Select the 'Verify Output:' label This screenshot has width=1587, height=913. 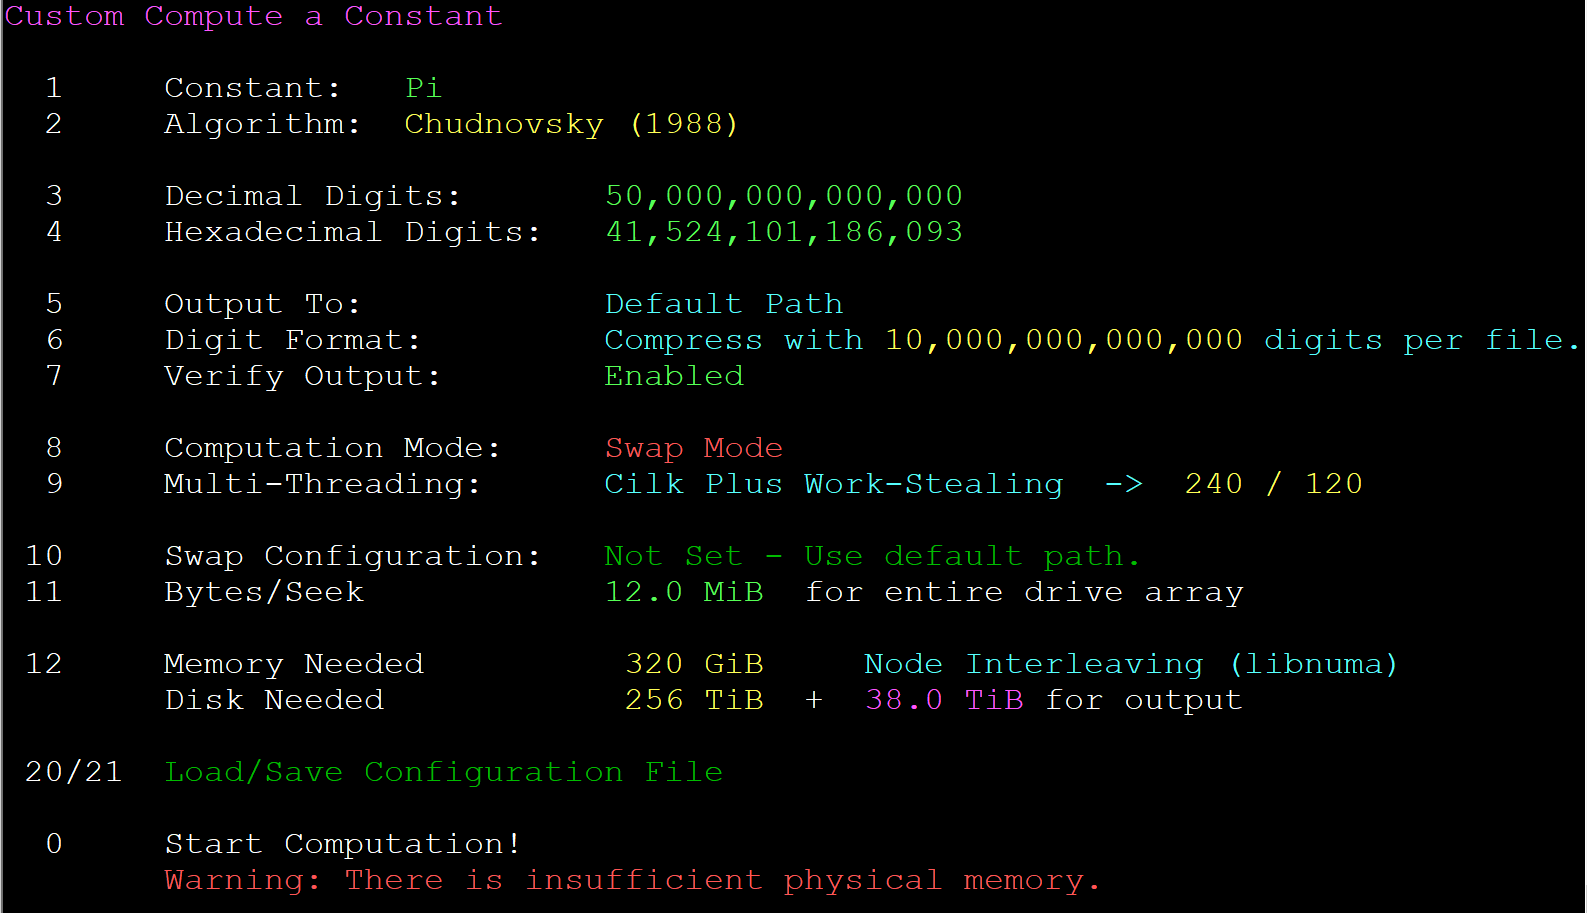click(x=302, y=376)
